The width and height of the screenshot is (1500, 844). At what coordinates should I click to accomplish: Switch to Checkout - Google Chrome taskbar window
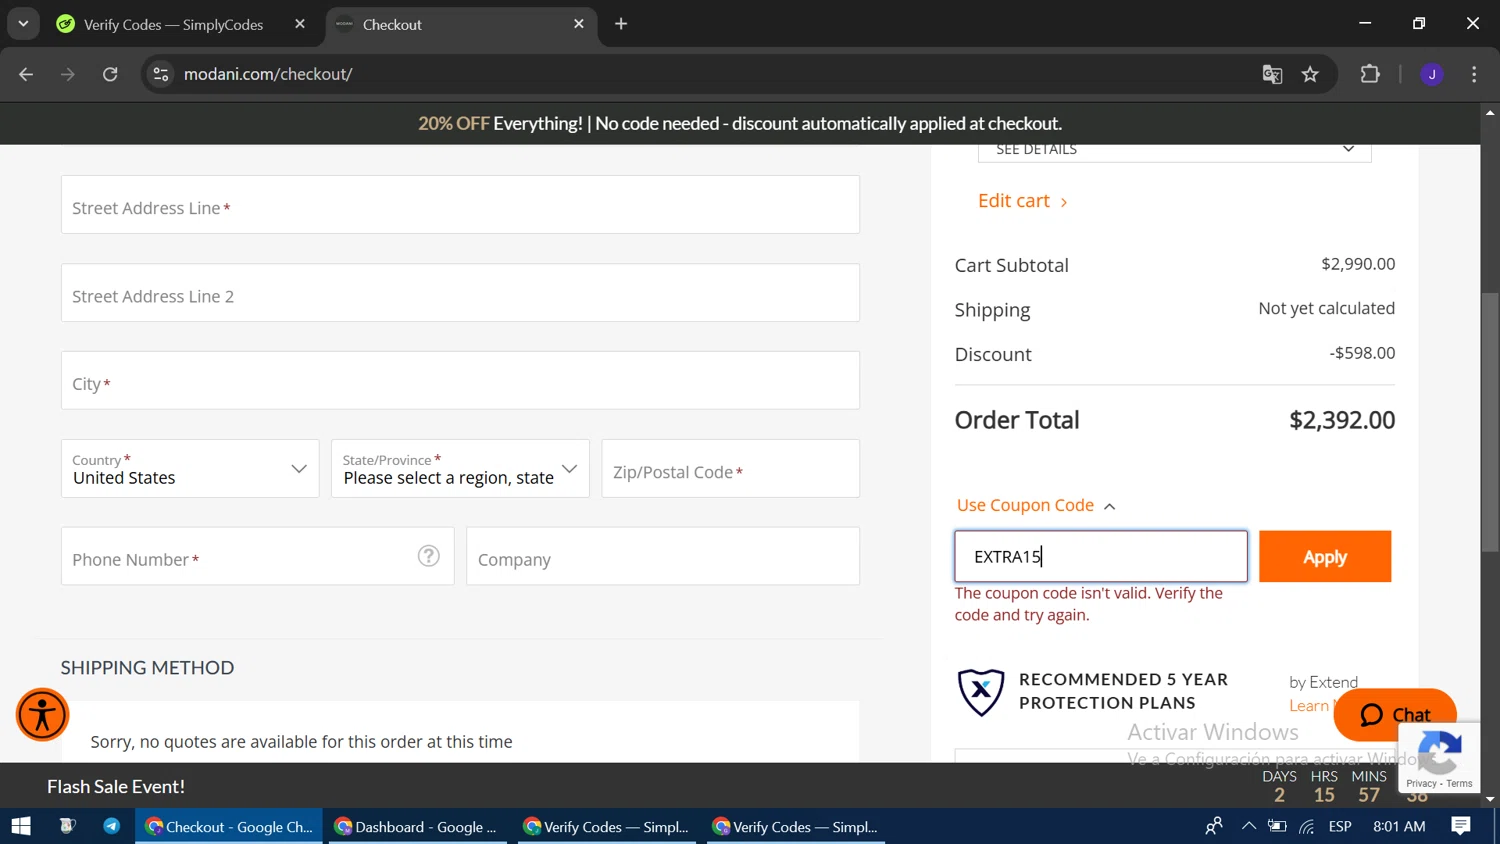229,826
